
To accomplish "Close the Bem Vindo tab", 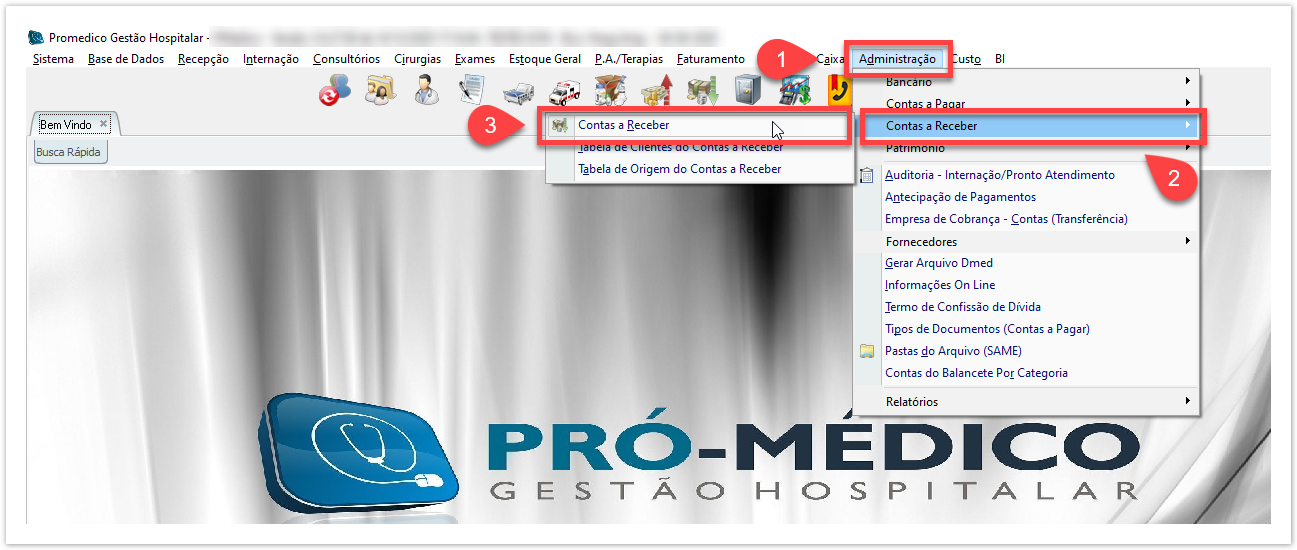I will pyautogui.click(x=103, y=124).
